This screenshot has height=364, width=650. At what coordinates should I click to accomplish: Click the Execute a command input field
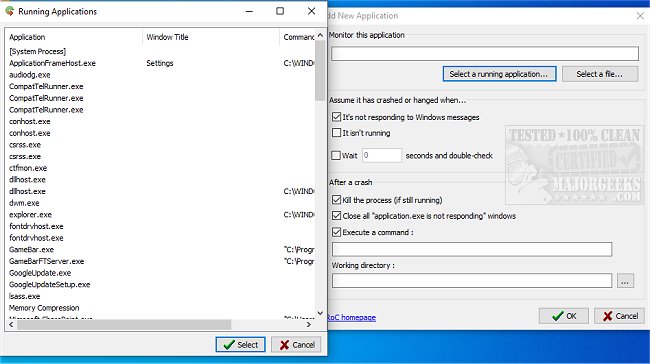pos(472,249)
